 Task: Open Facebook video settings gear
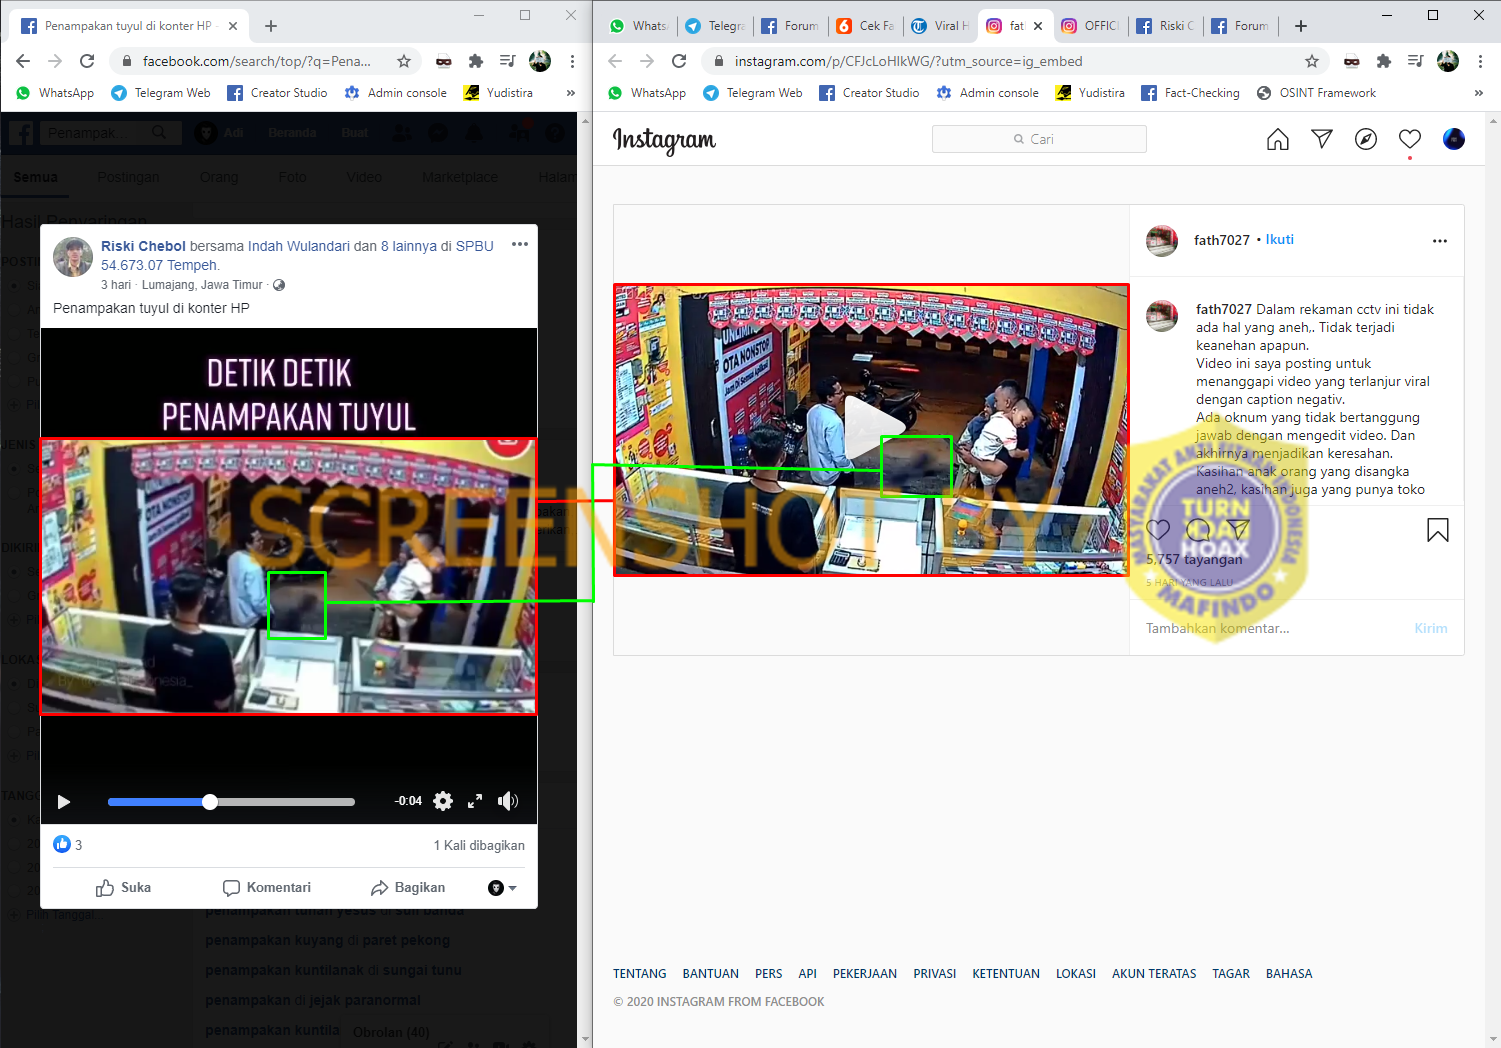443,801
